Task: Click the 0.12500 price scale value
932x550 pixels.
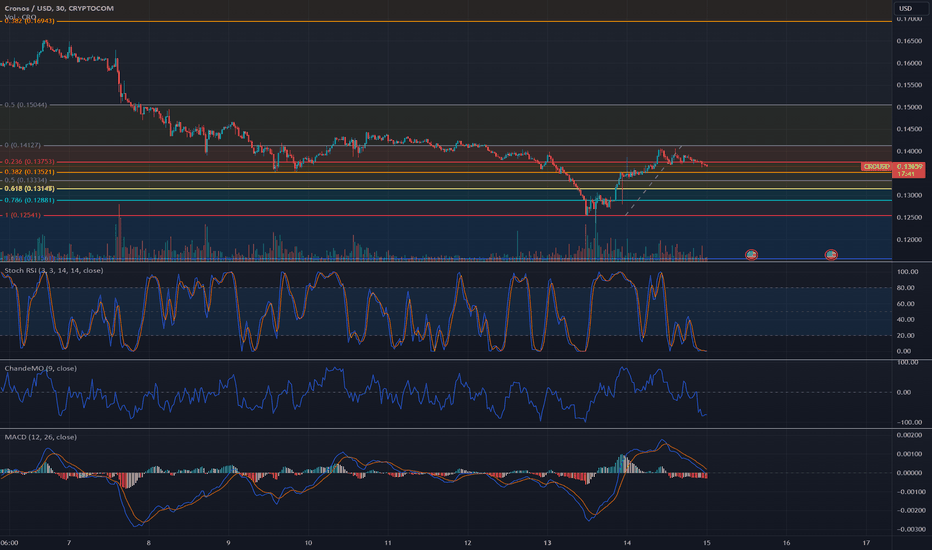Action: (909, 218)
